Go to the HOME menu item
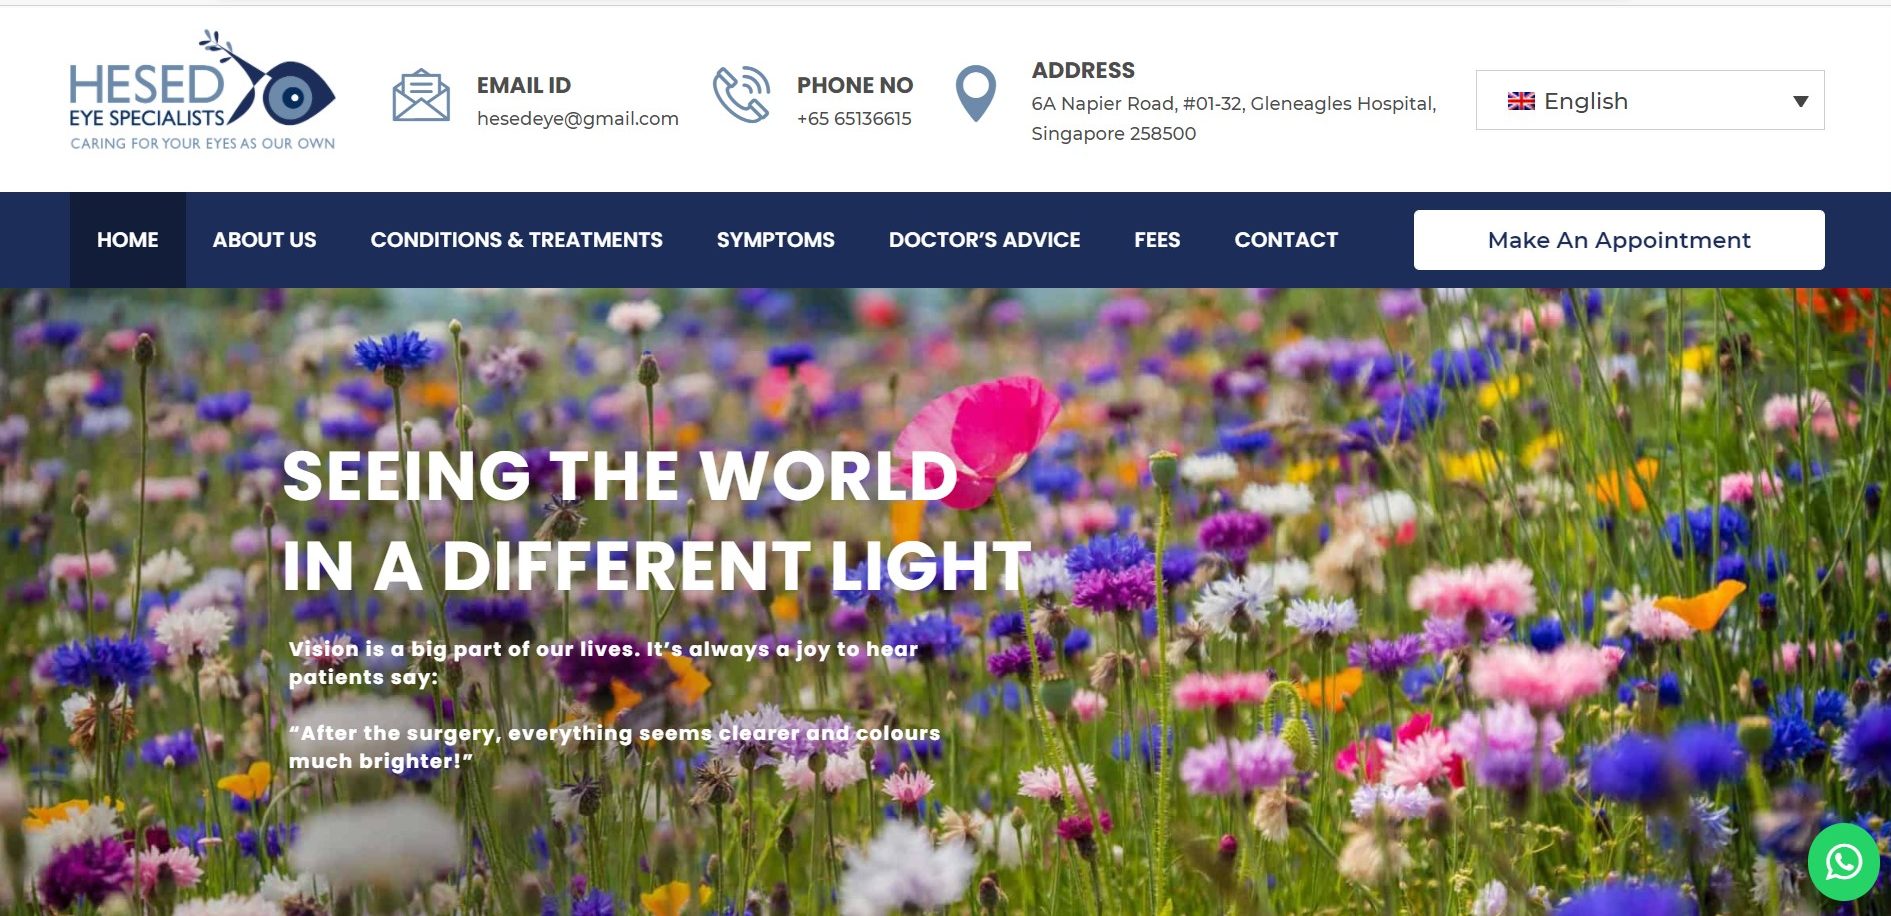Image resolution: width=1891 pixels, height=916 pixels. (x=128, y=240)
